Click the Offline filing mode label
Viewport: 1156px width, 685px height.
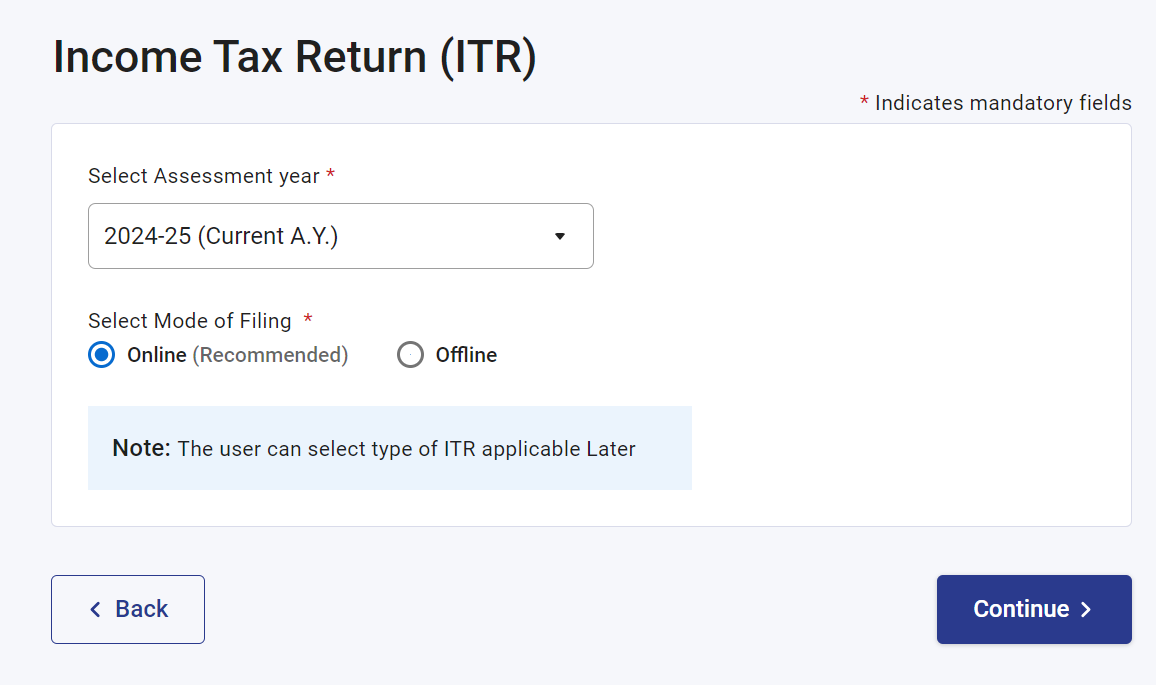click(466, 355)
